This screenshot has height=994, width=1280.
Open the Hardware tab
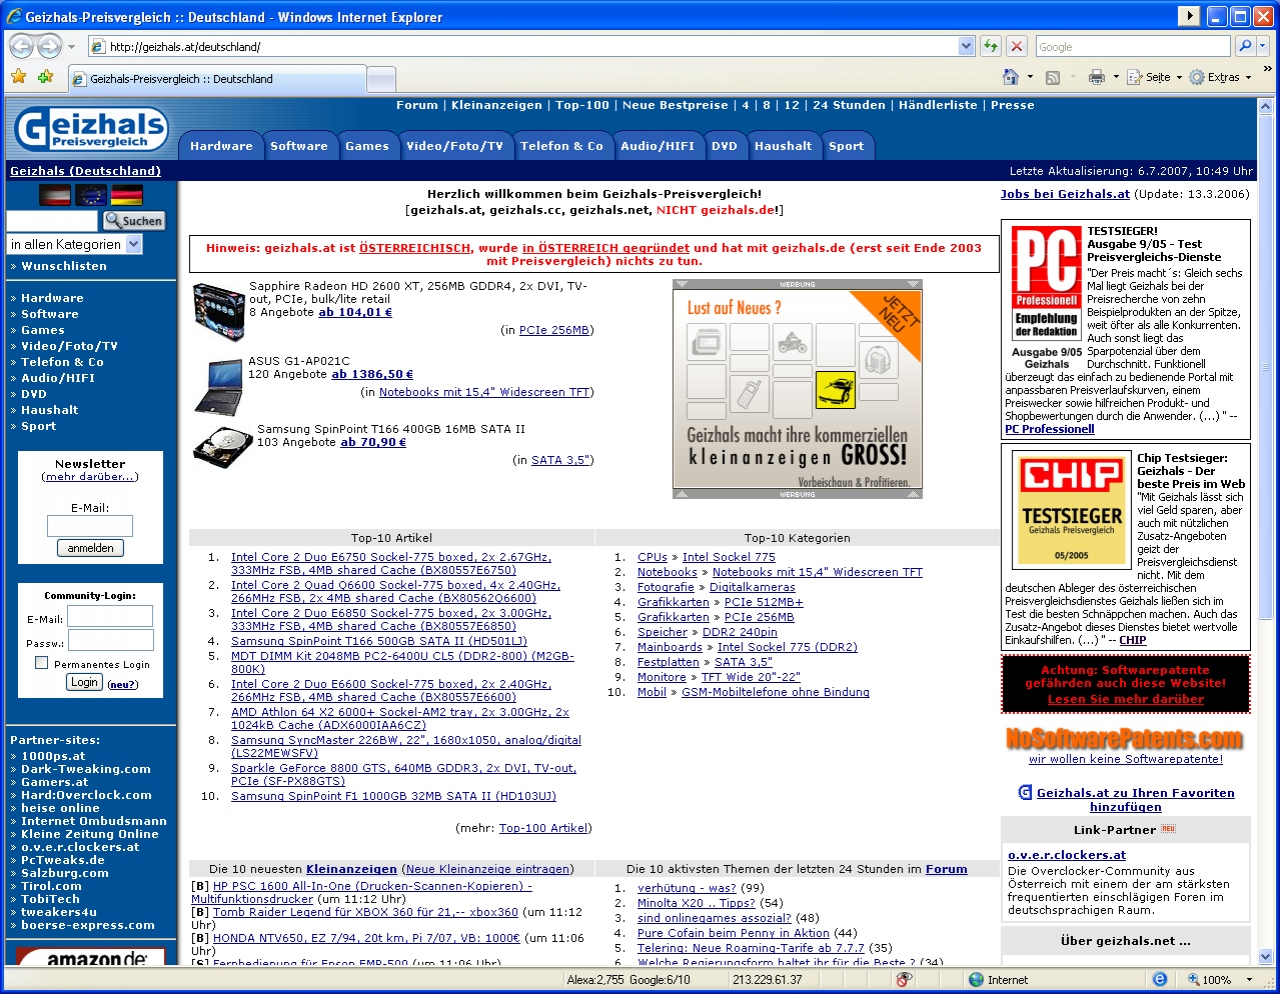coord(221,146)
